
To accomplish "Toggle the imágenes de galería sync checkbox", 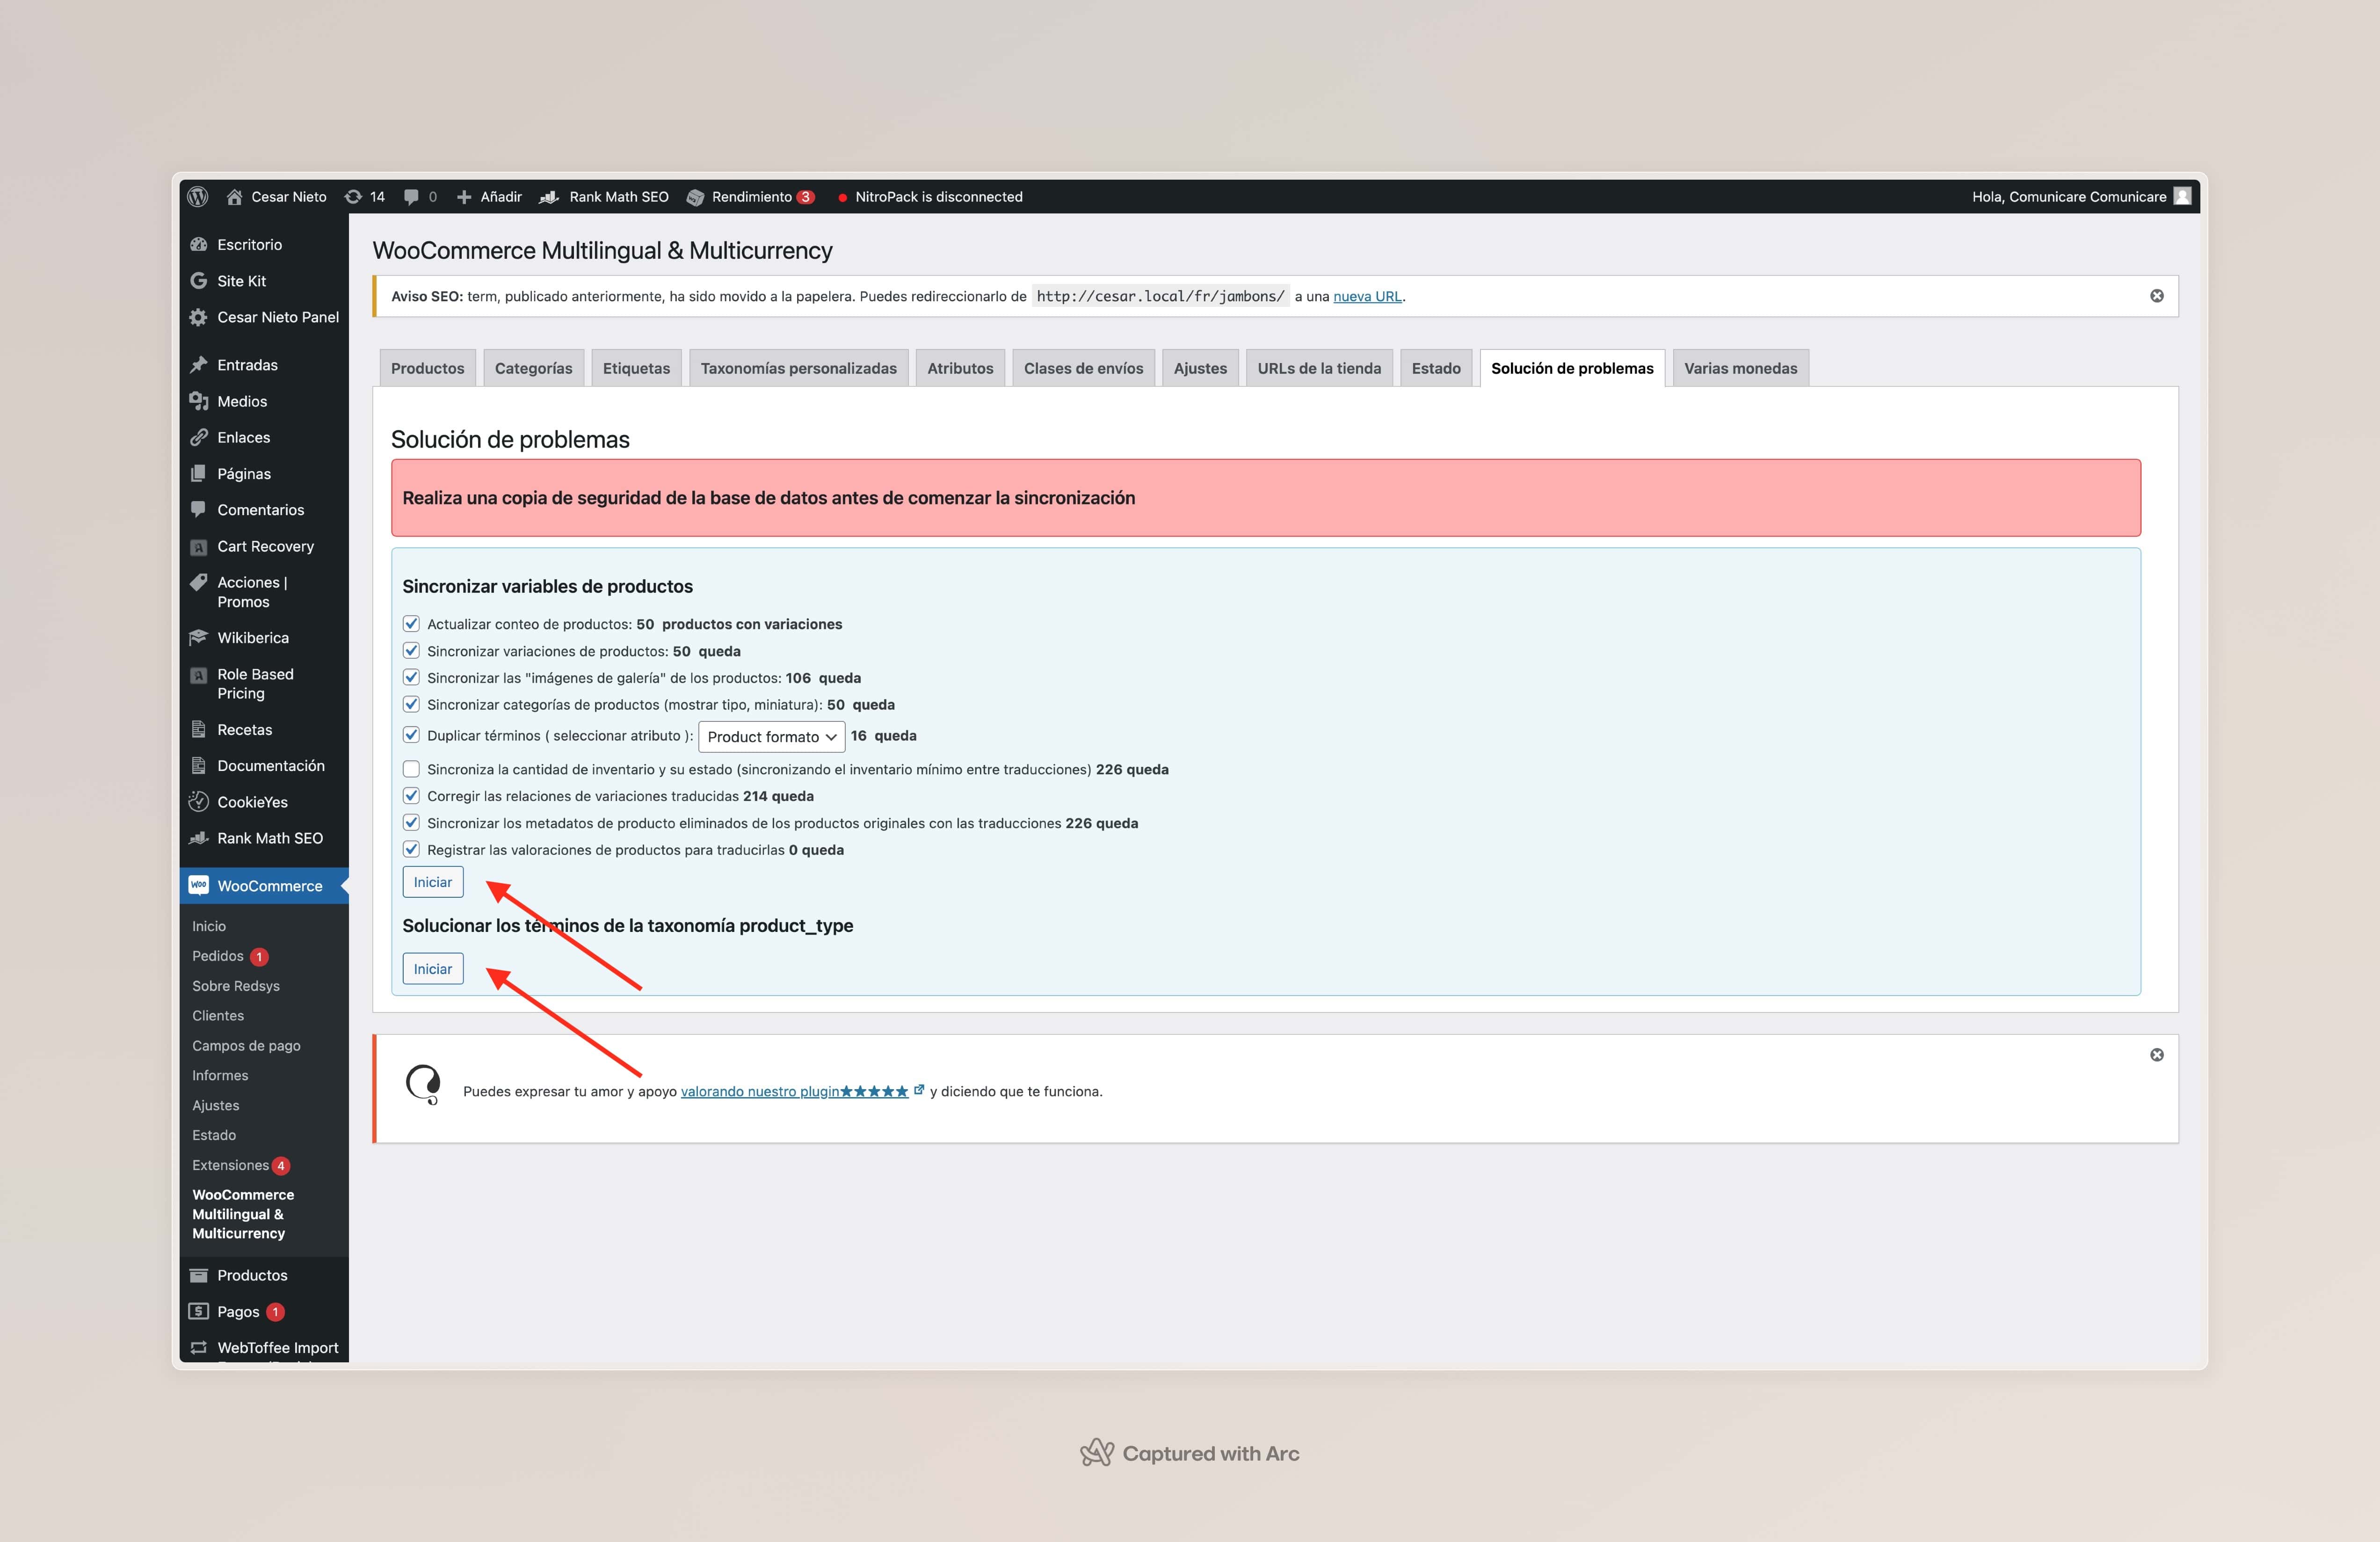I will pos(411,677).
